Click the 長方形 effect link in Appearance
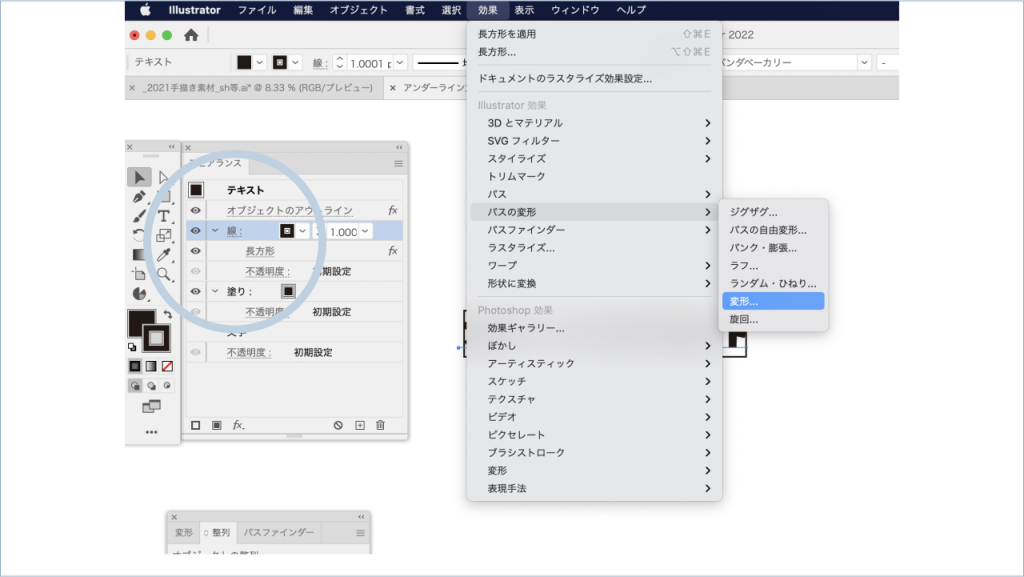This screenshot has height=577, width=1024. pos(260,251)
